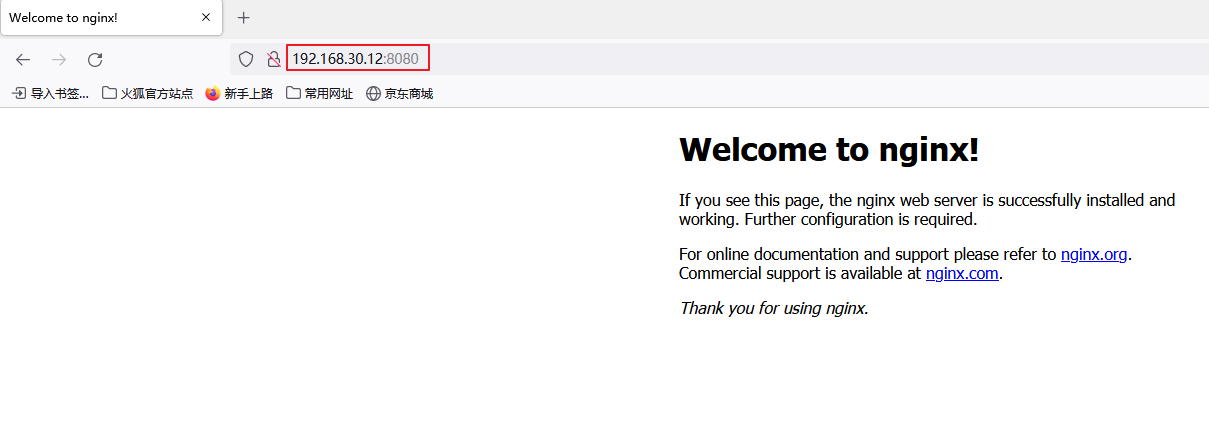The image size is (1209, 421).
Task: Click the 'Commercial support is available at' text
Action: point(800,273)
